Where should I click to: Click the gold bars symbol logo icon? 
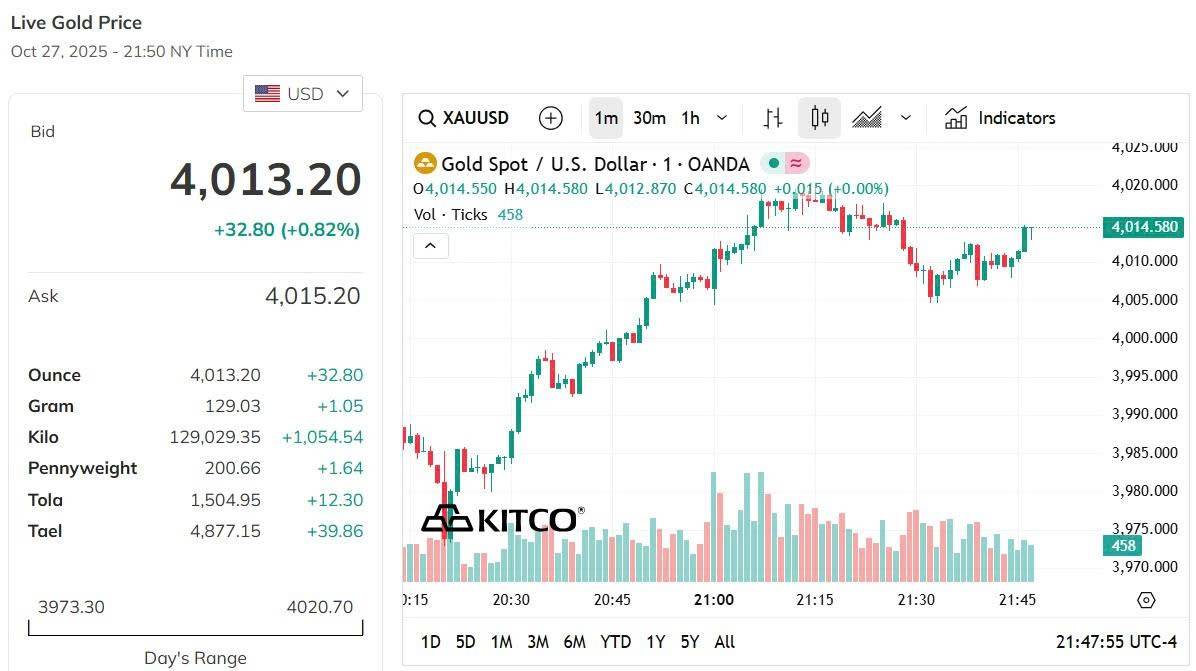426,164
